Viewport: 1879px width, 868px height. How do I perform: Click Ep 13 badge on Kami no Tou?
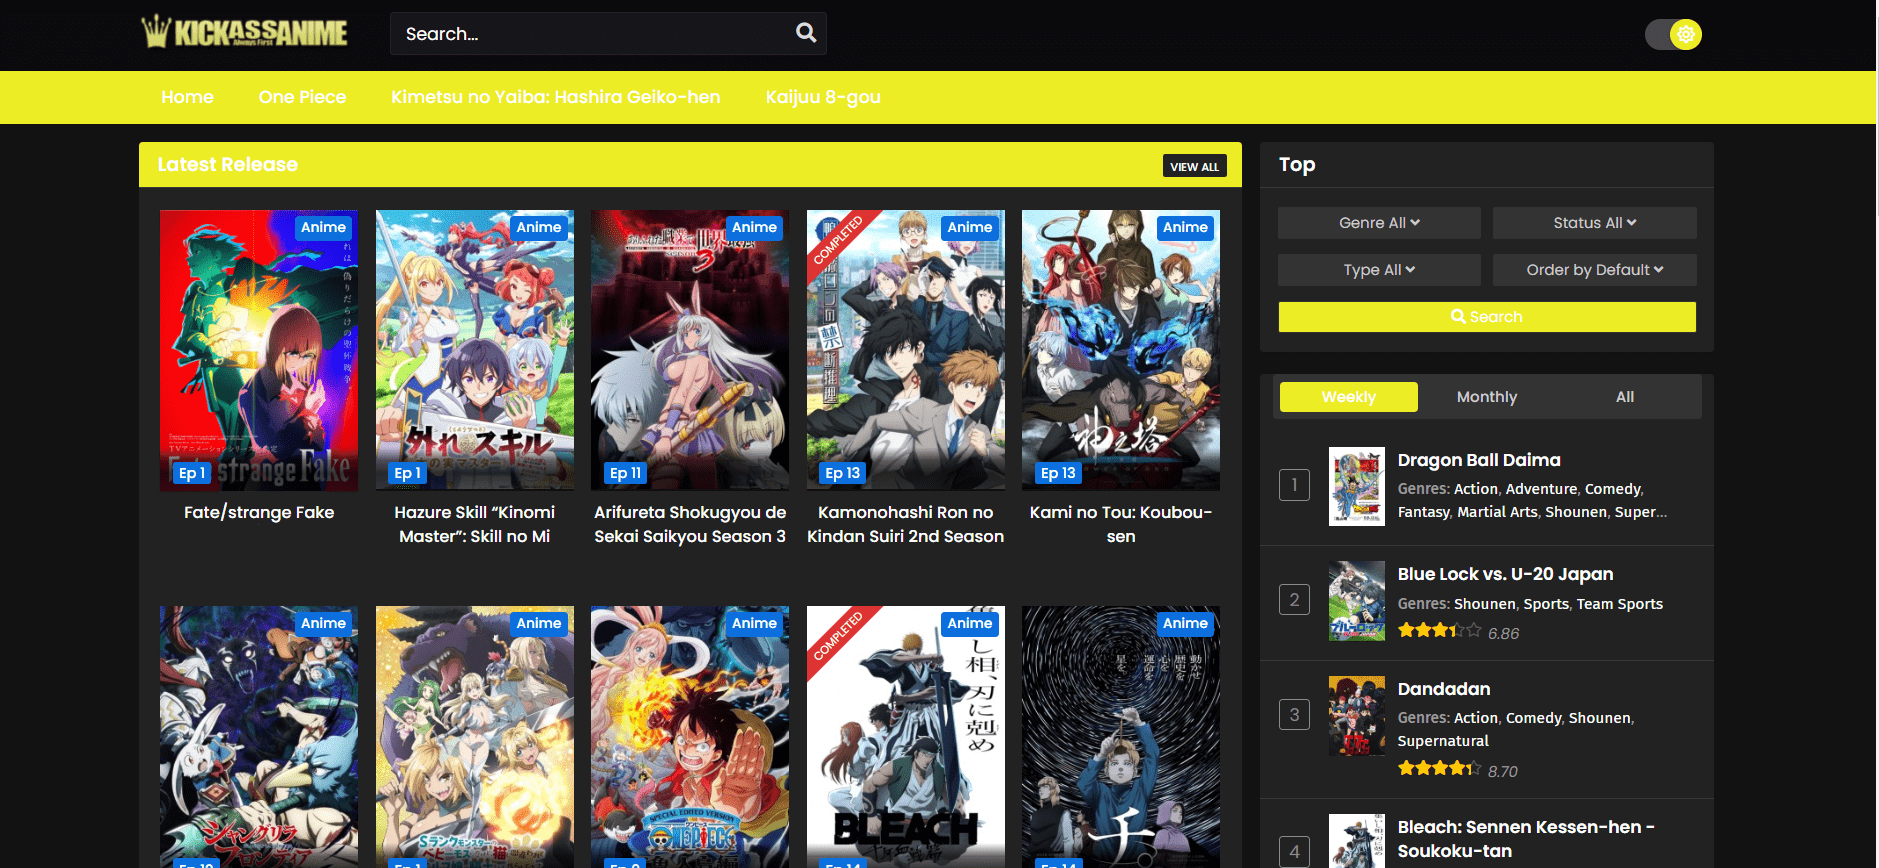pos(1057,473)
